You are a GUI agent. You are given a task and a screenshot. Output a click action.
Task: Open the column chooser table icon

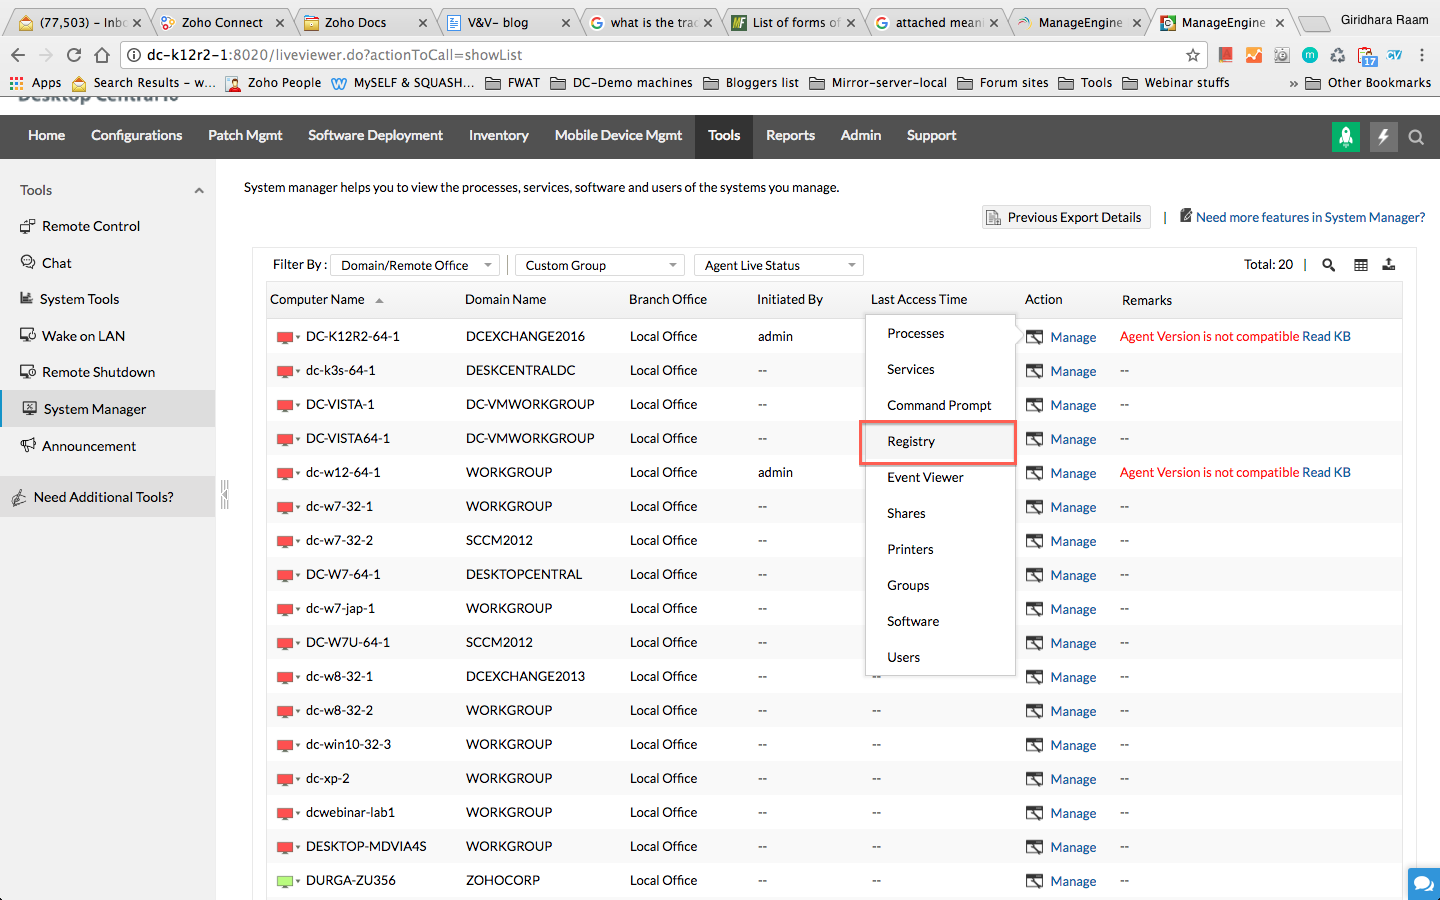click(x=1360, y=265)
